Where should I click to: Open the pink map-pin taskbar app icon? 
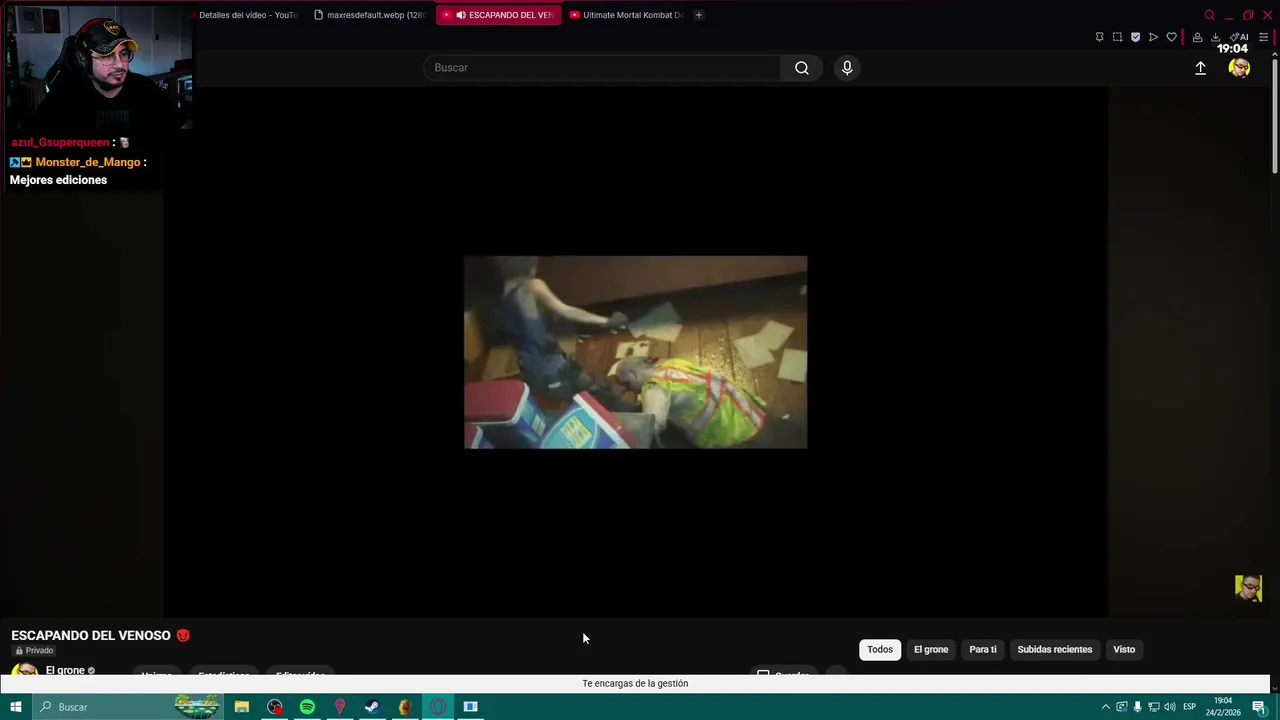(340, 707)
